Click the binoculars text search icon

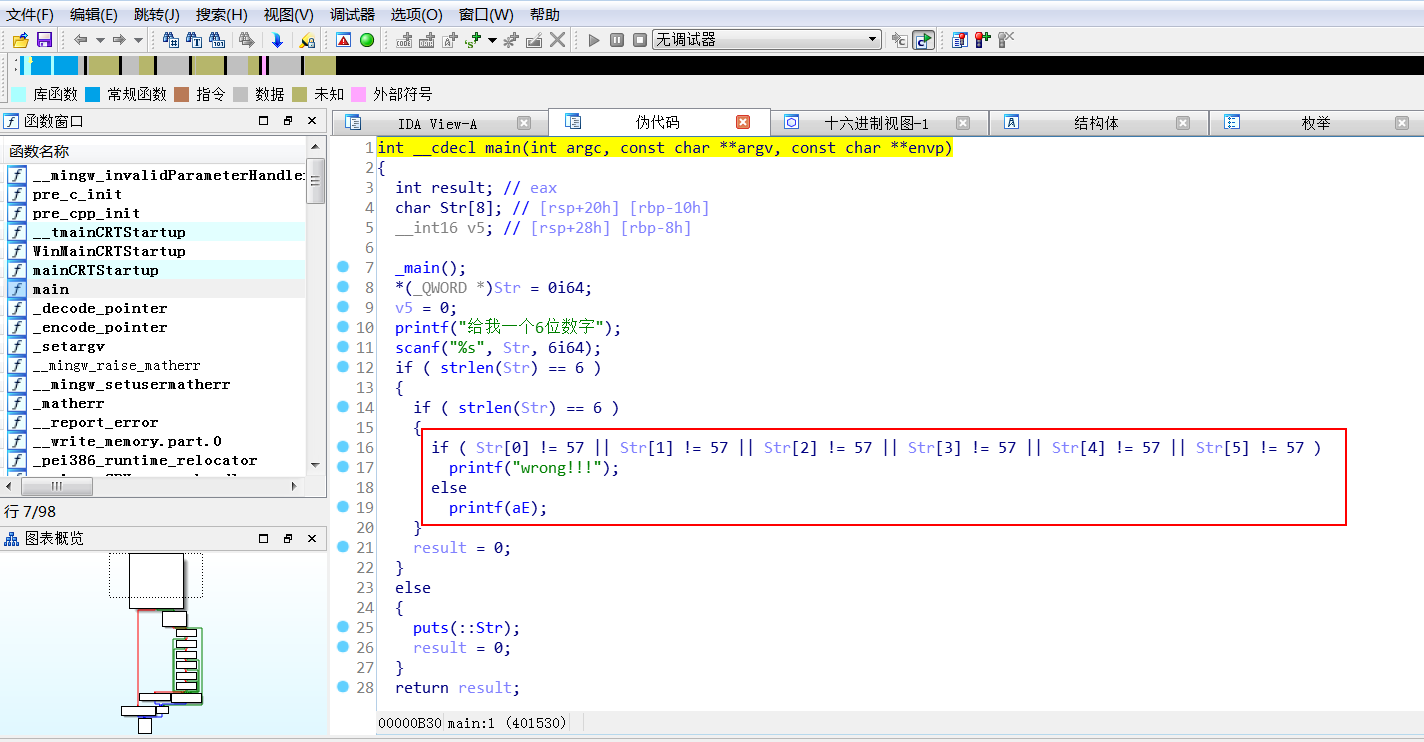tap(171, 40)
